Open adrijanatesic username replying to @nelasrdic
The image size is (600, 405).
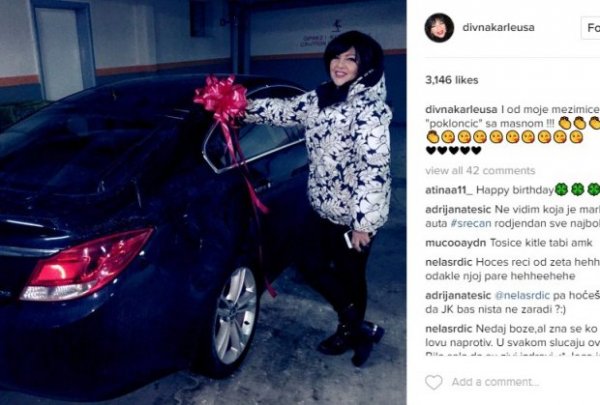pyautogui.click(x=458, y=295)
